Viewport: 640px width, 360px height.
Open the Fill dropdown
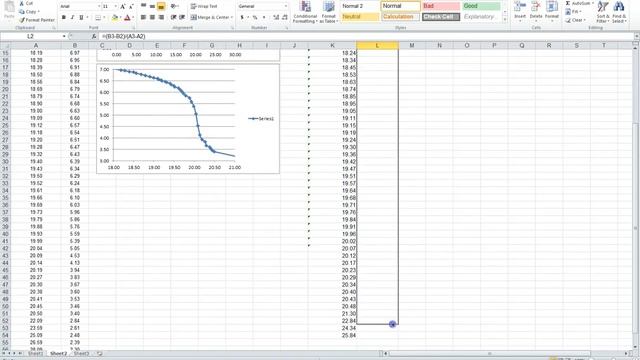[x=573, y=11]
